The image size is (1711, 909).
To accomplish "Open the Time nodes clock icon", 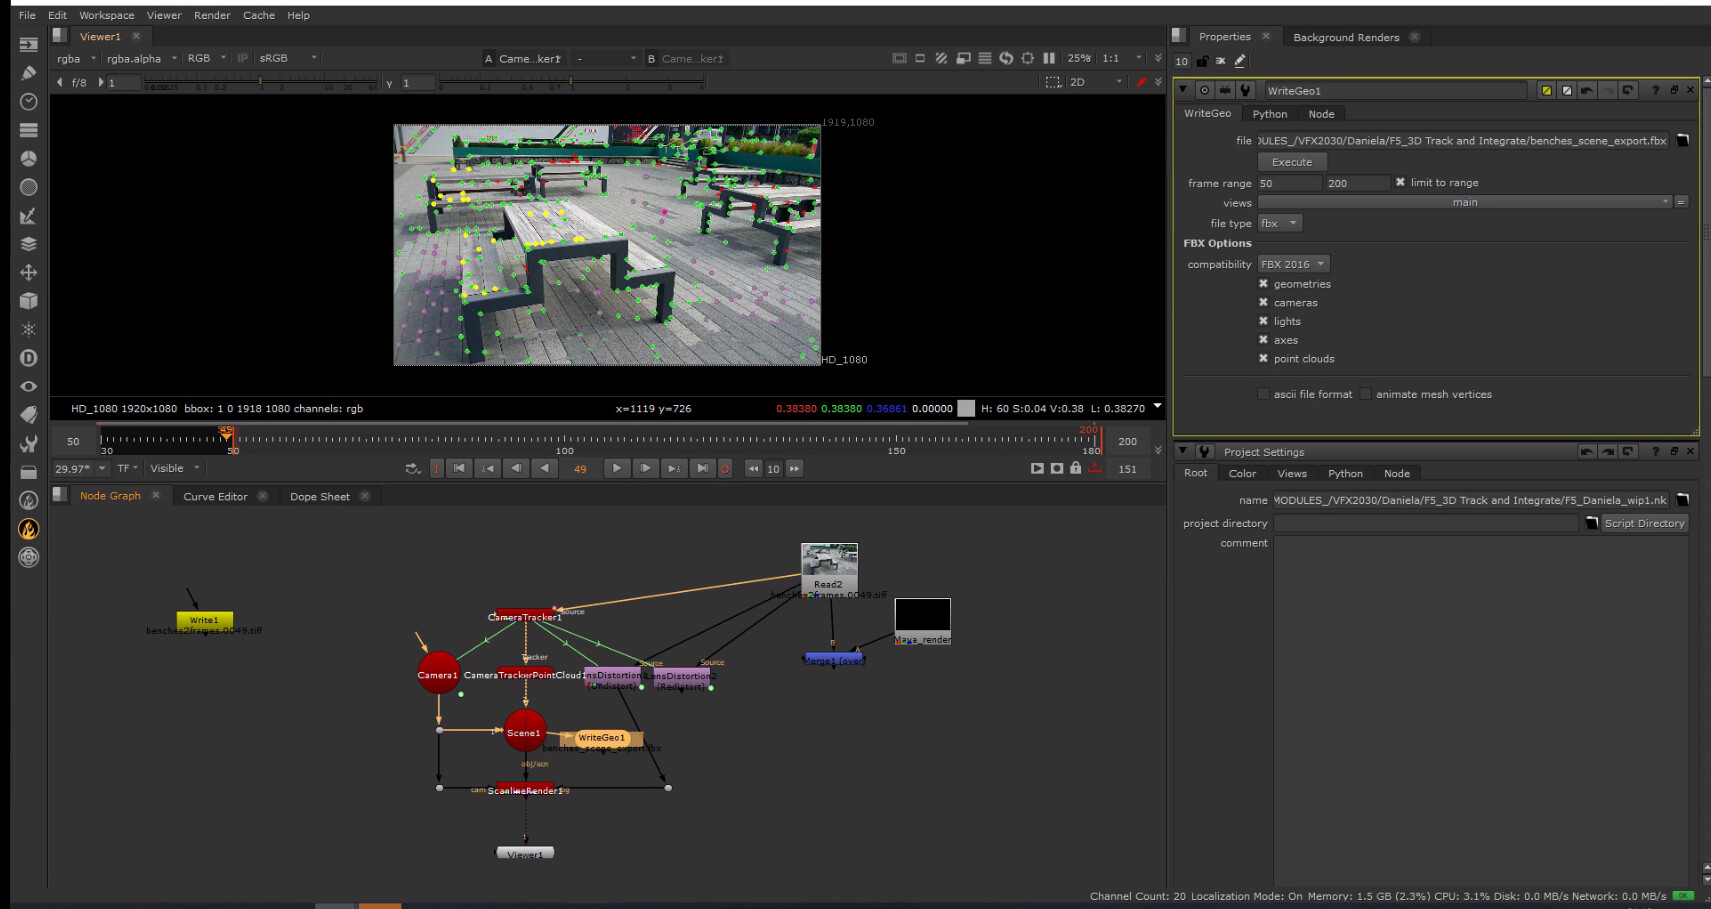I will (28, 101).
